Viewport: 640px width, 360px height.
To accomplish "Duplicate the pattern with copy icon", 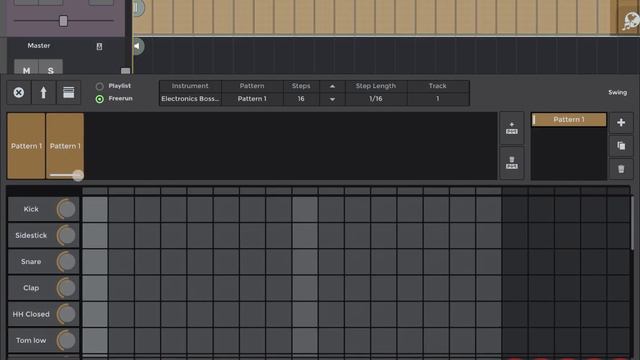I will (x=621, y=146).
